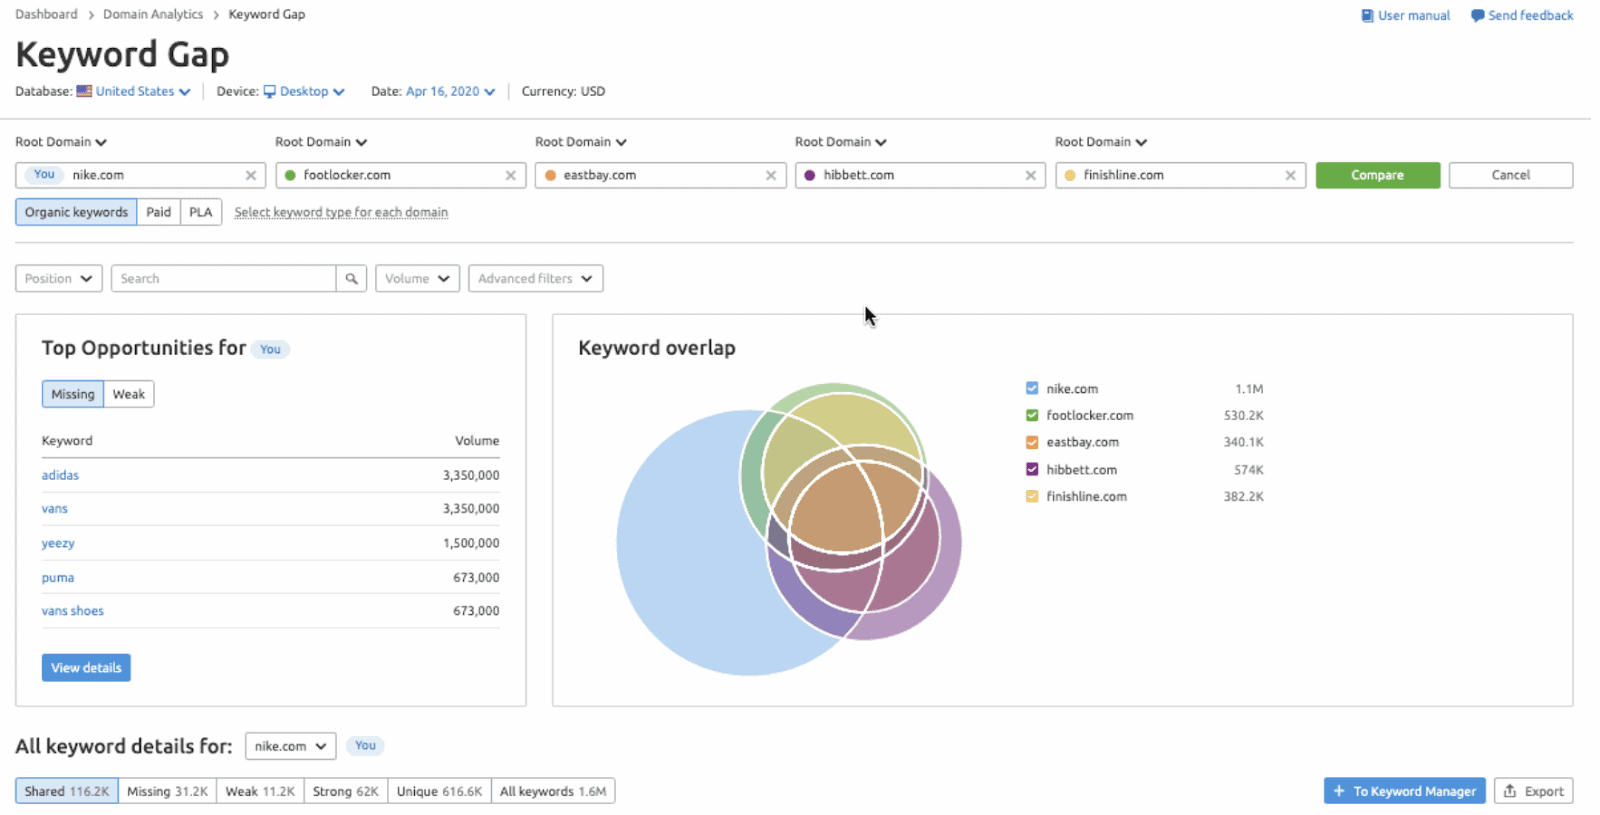This screenshot has height=815, width=1600.
Task: Switch to the PLA keyword type
Action: click(x=201, y=212)
